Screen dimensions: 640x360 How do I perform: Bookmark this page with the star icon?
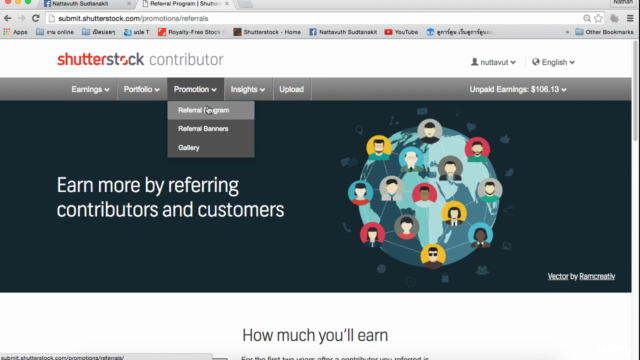598,18
